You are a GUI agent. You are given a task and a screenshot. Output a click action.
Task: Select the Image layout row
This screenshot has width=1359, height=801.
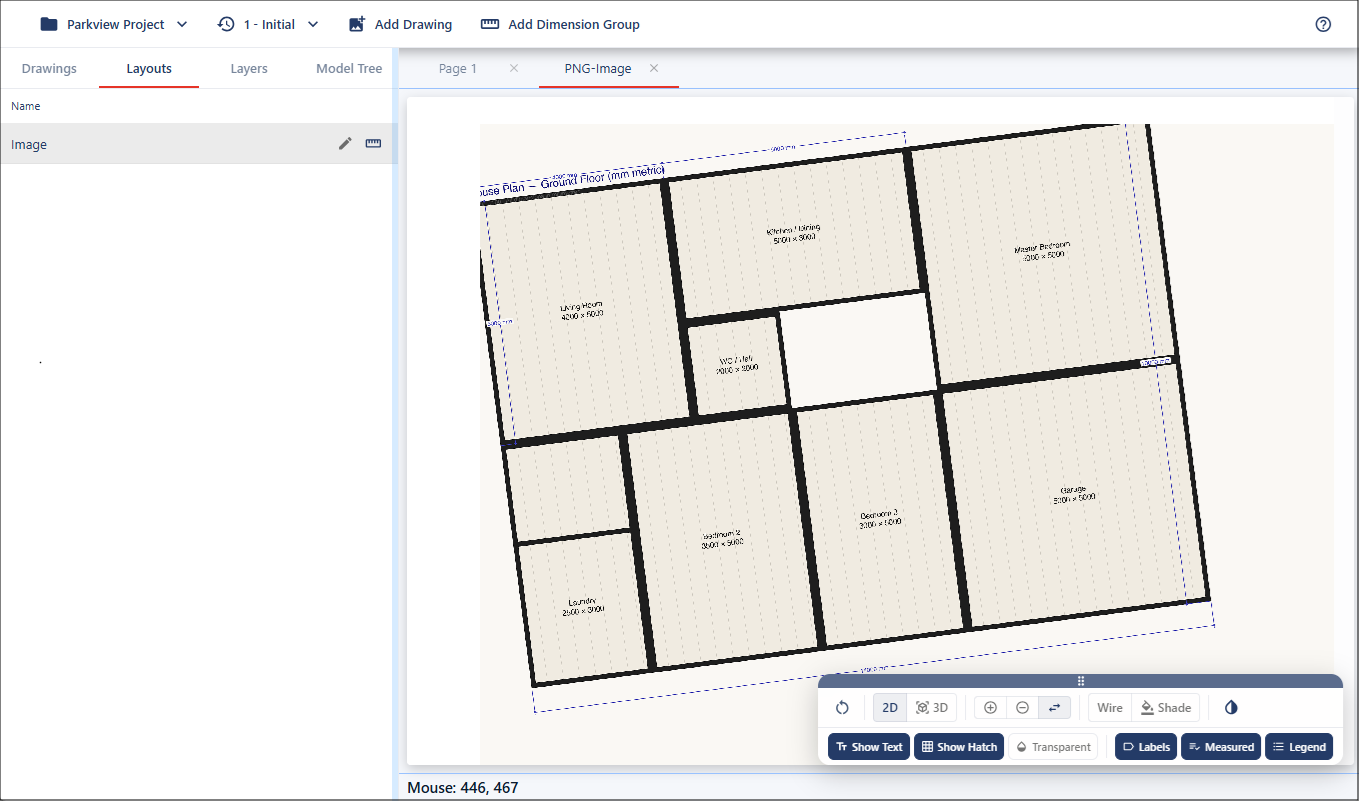pos(197,144)
